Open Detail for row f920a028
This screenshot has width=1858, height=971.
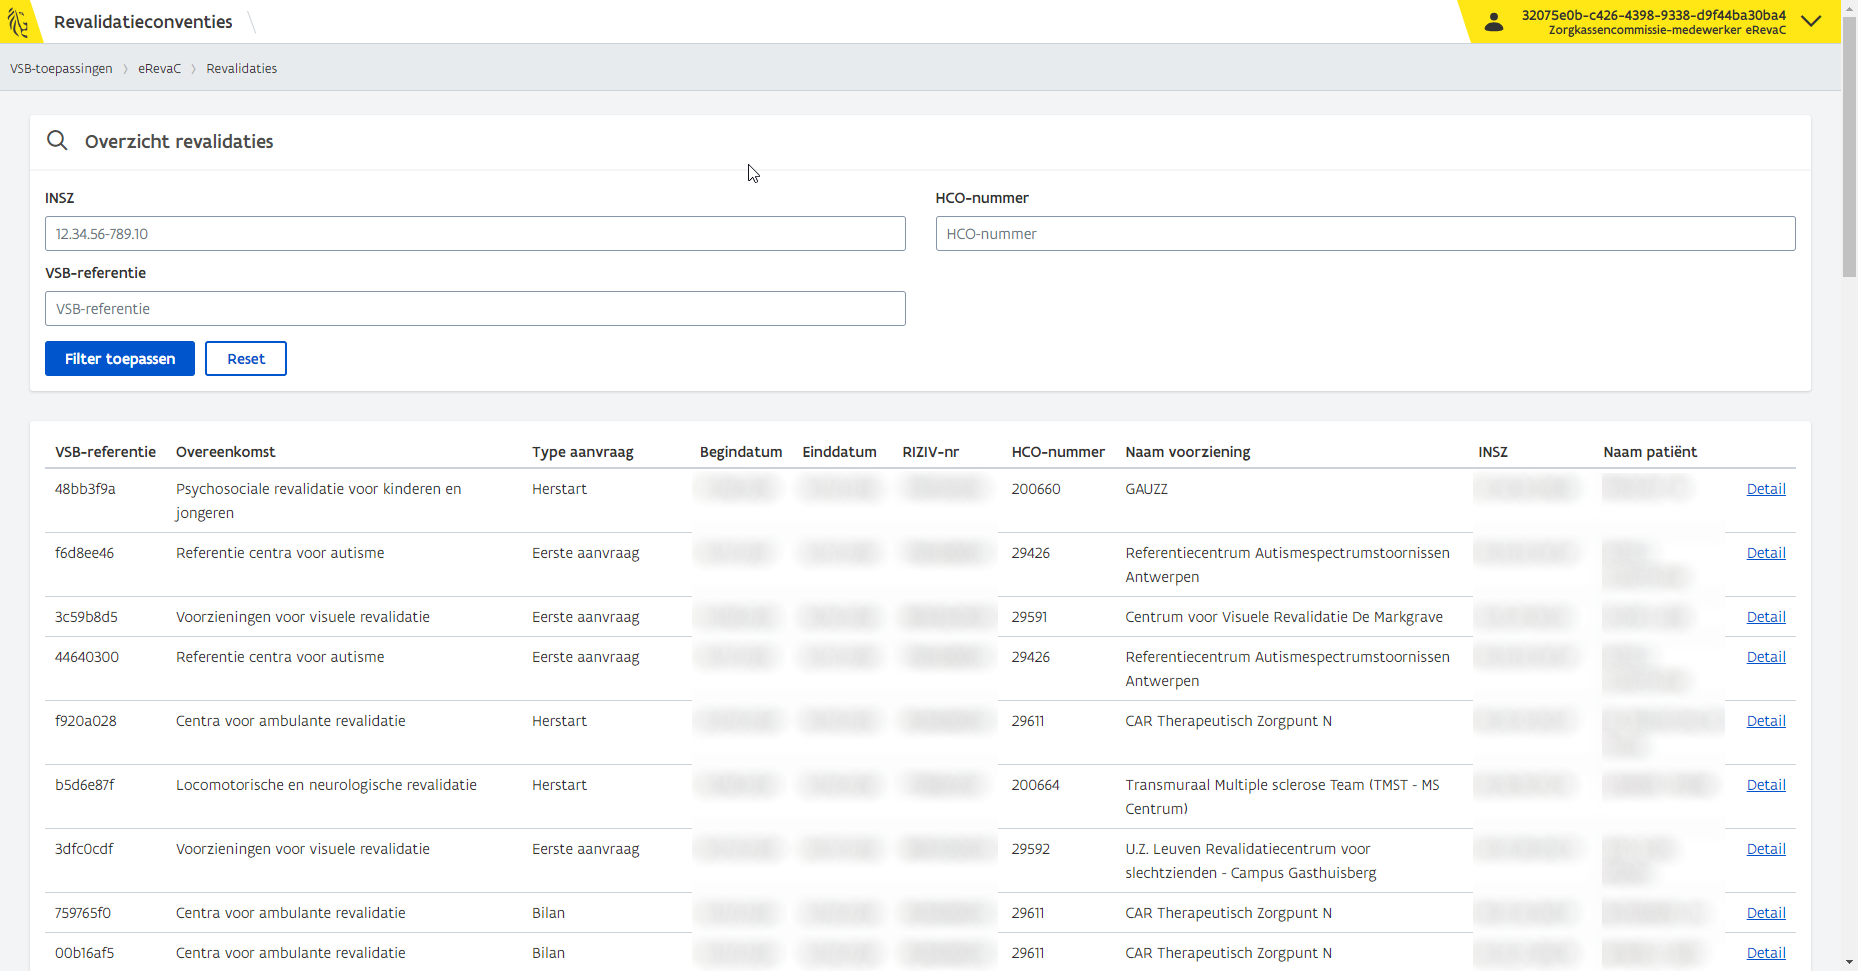[1766, 721]
